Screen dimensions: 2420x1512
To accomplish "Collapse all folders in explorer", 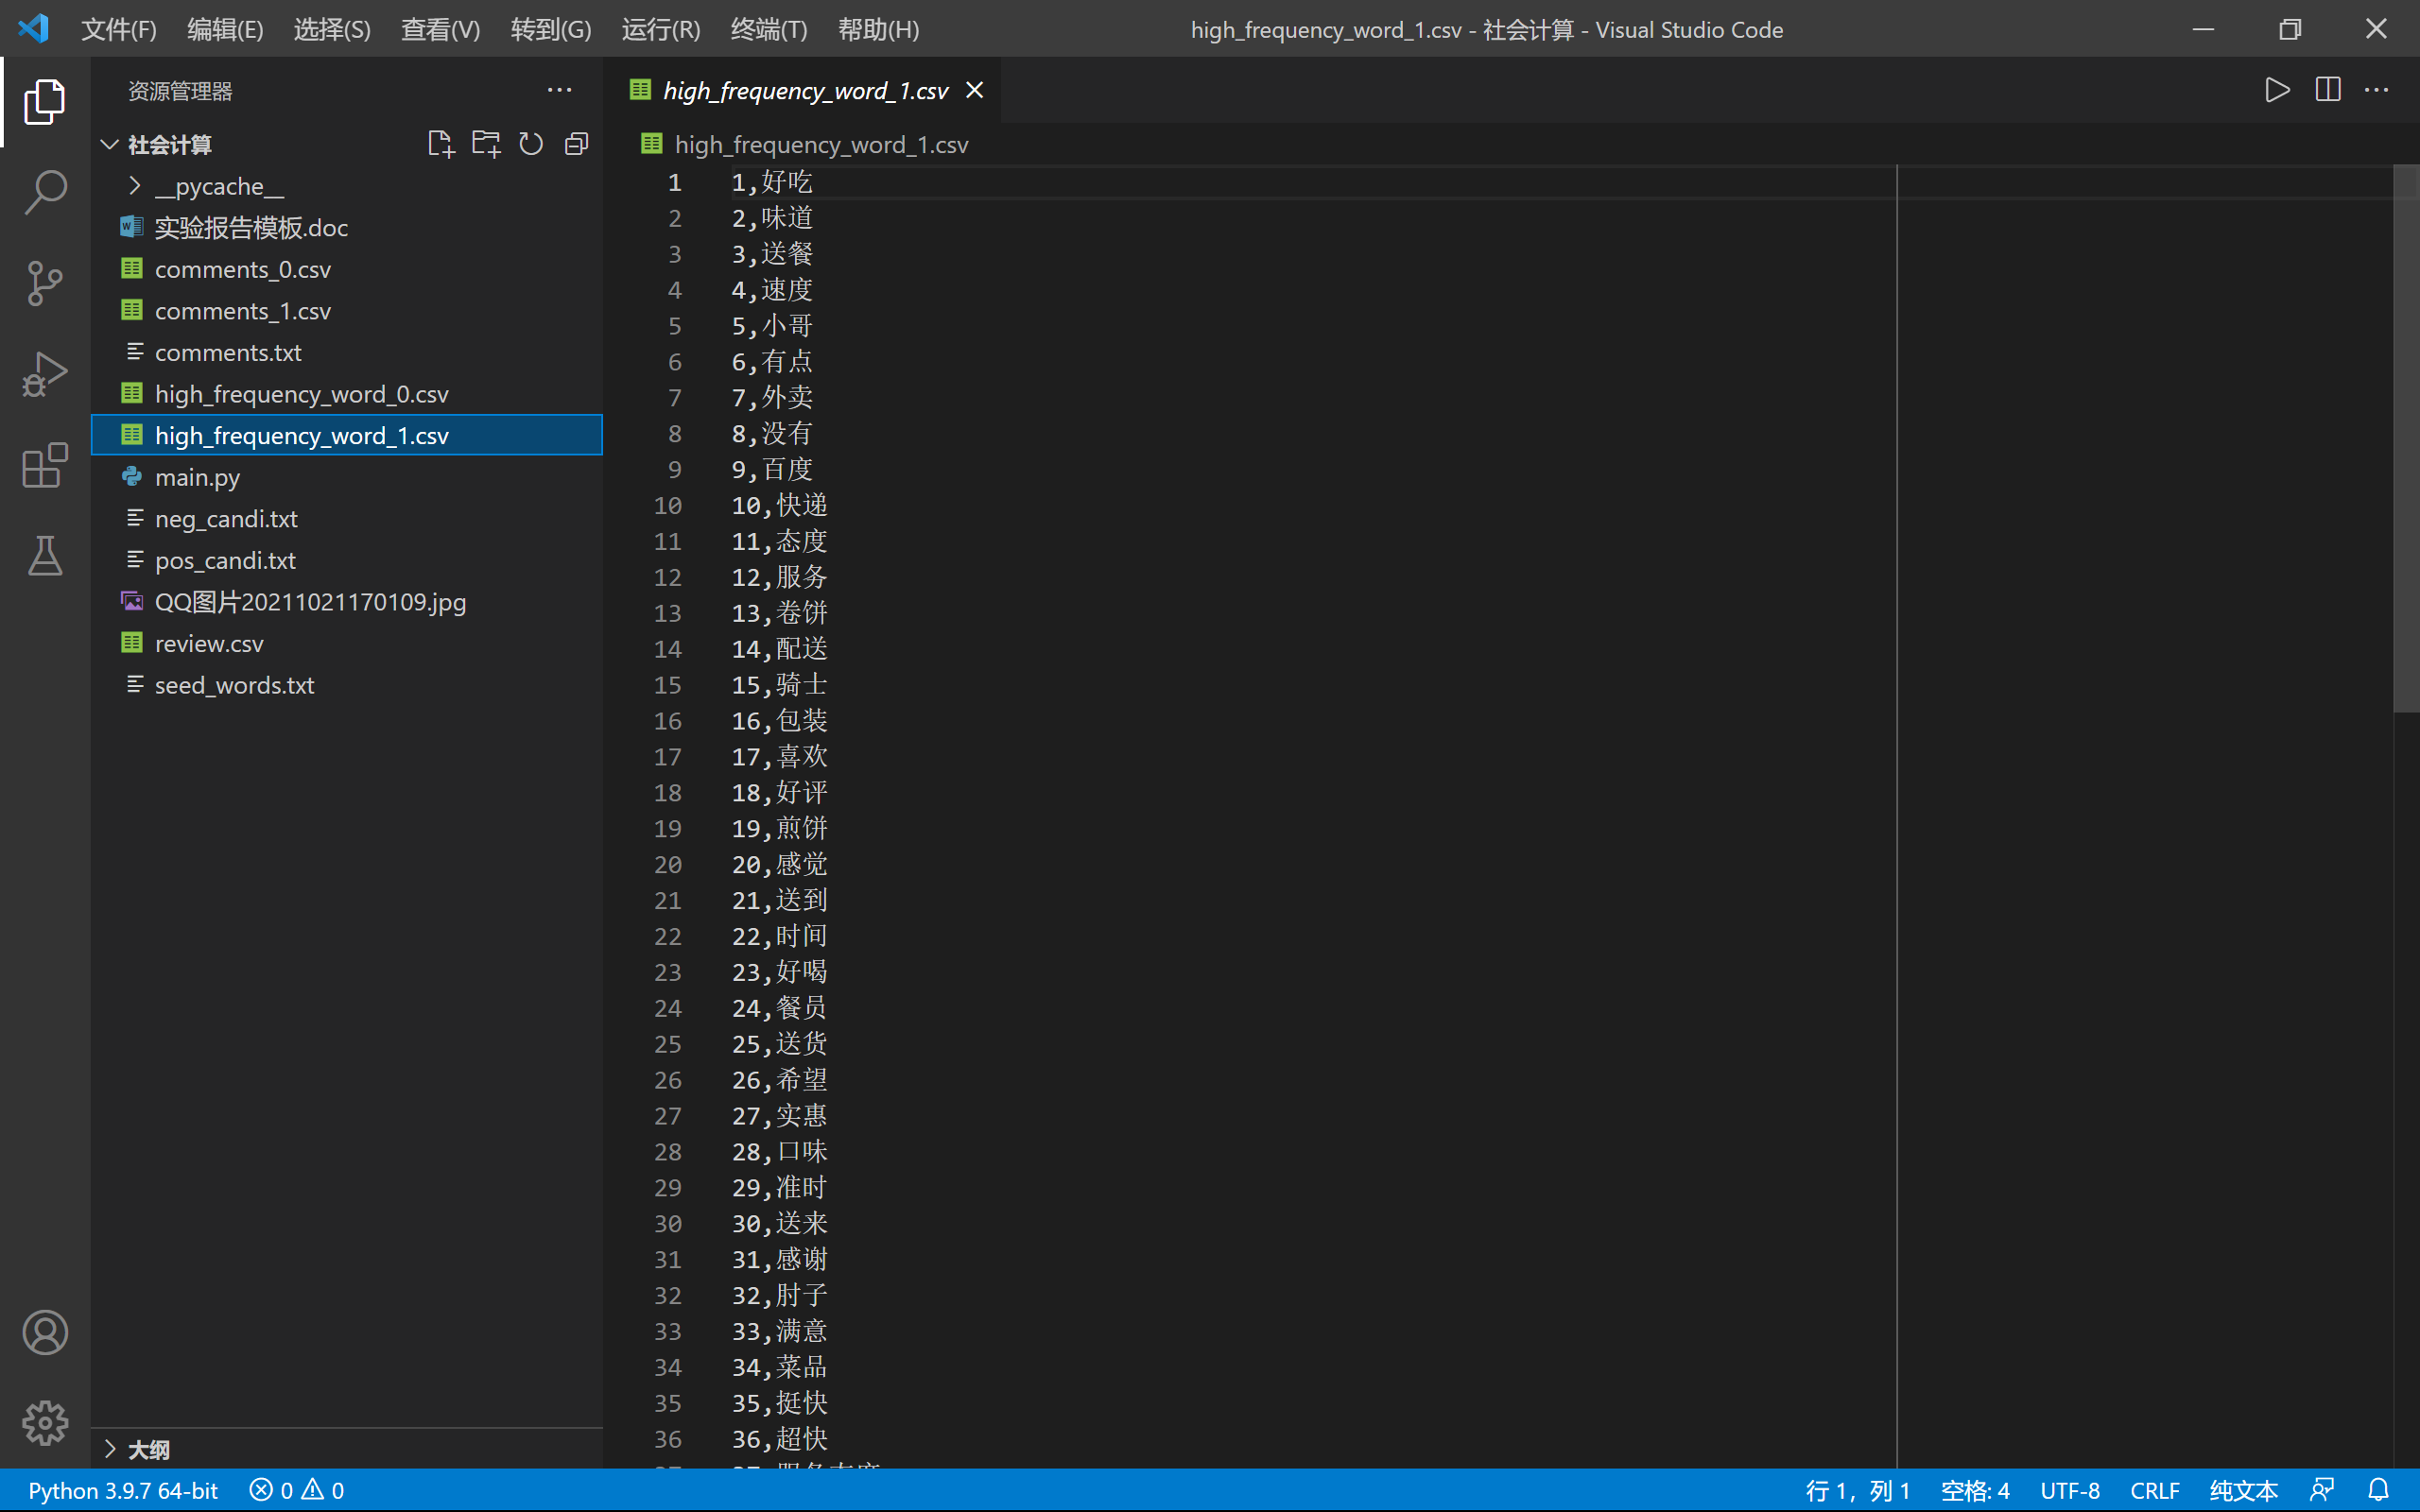I will pos(577,145).
